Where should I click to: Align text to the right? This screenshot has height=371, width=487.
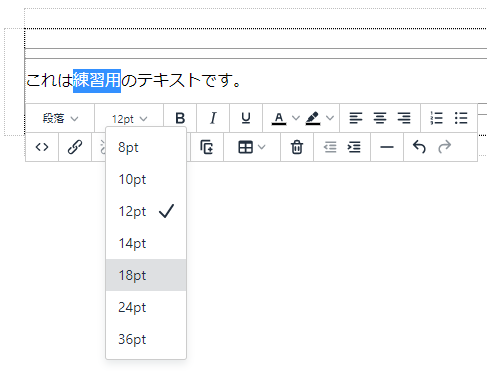pos(404,118)
